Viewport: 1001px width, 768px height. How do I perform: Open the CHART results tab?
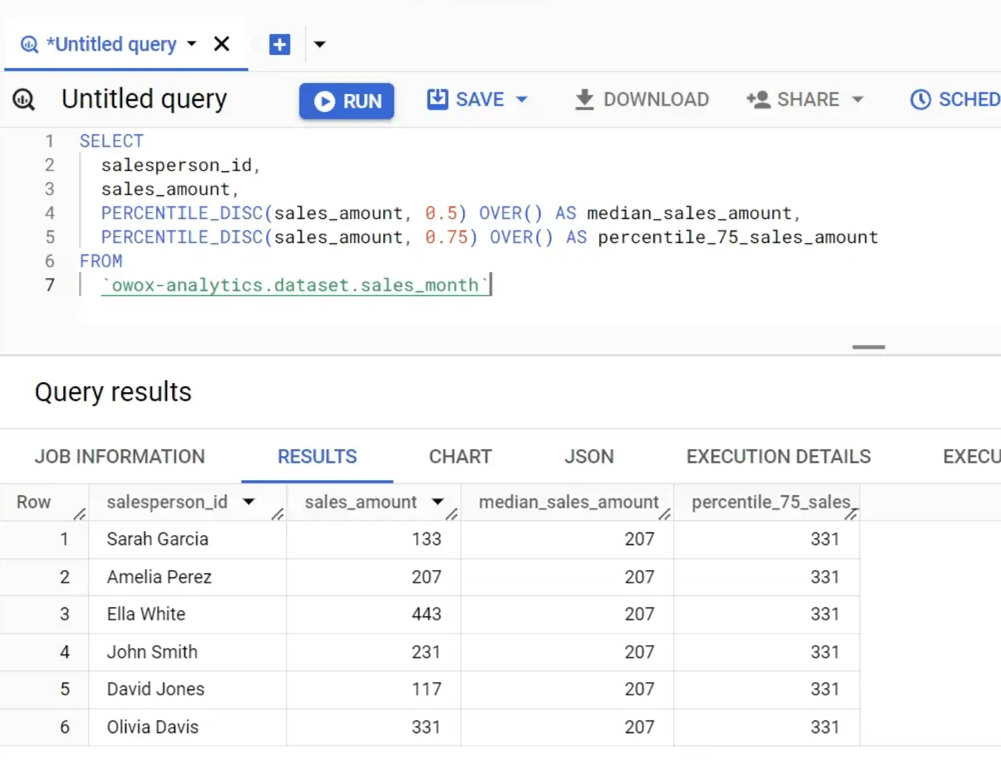point(460,456)
